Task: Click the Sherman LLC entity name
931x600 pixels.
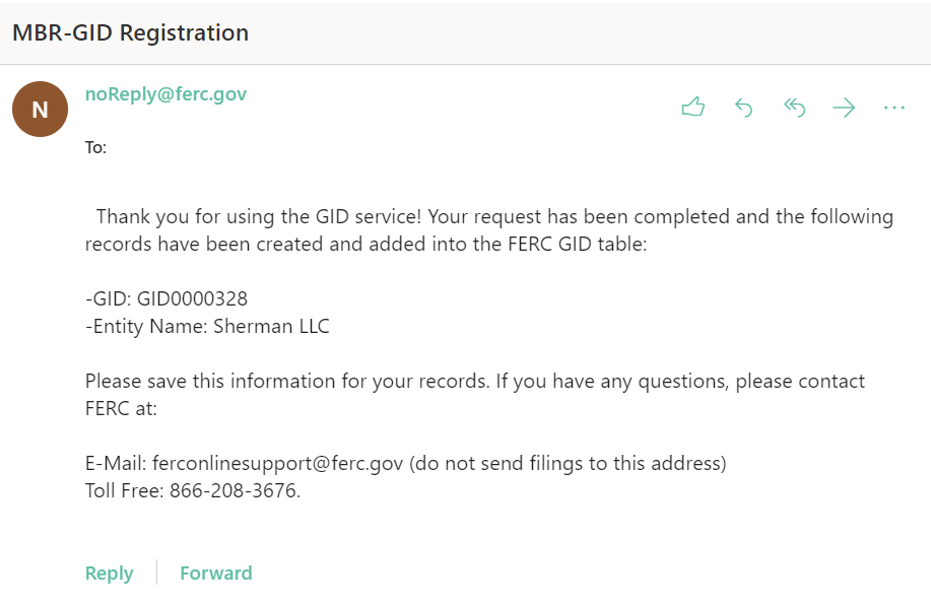Action: (x=271, y=326)
